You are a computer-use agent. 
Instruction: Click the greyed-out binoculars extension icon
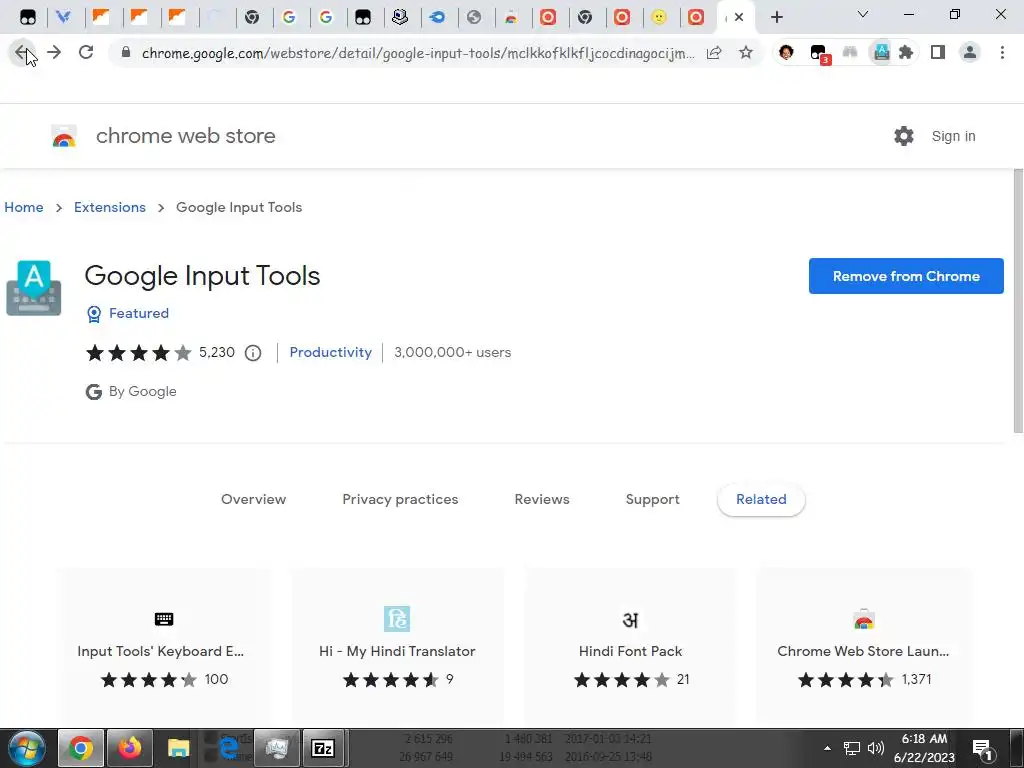point(850,53)
